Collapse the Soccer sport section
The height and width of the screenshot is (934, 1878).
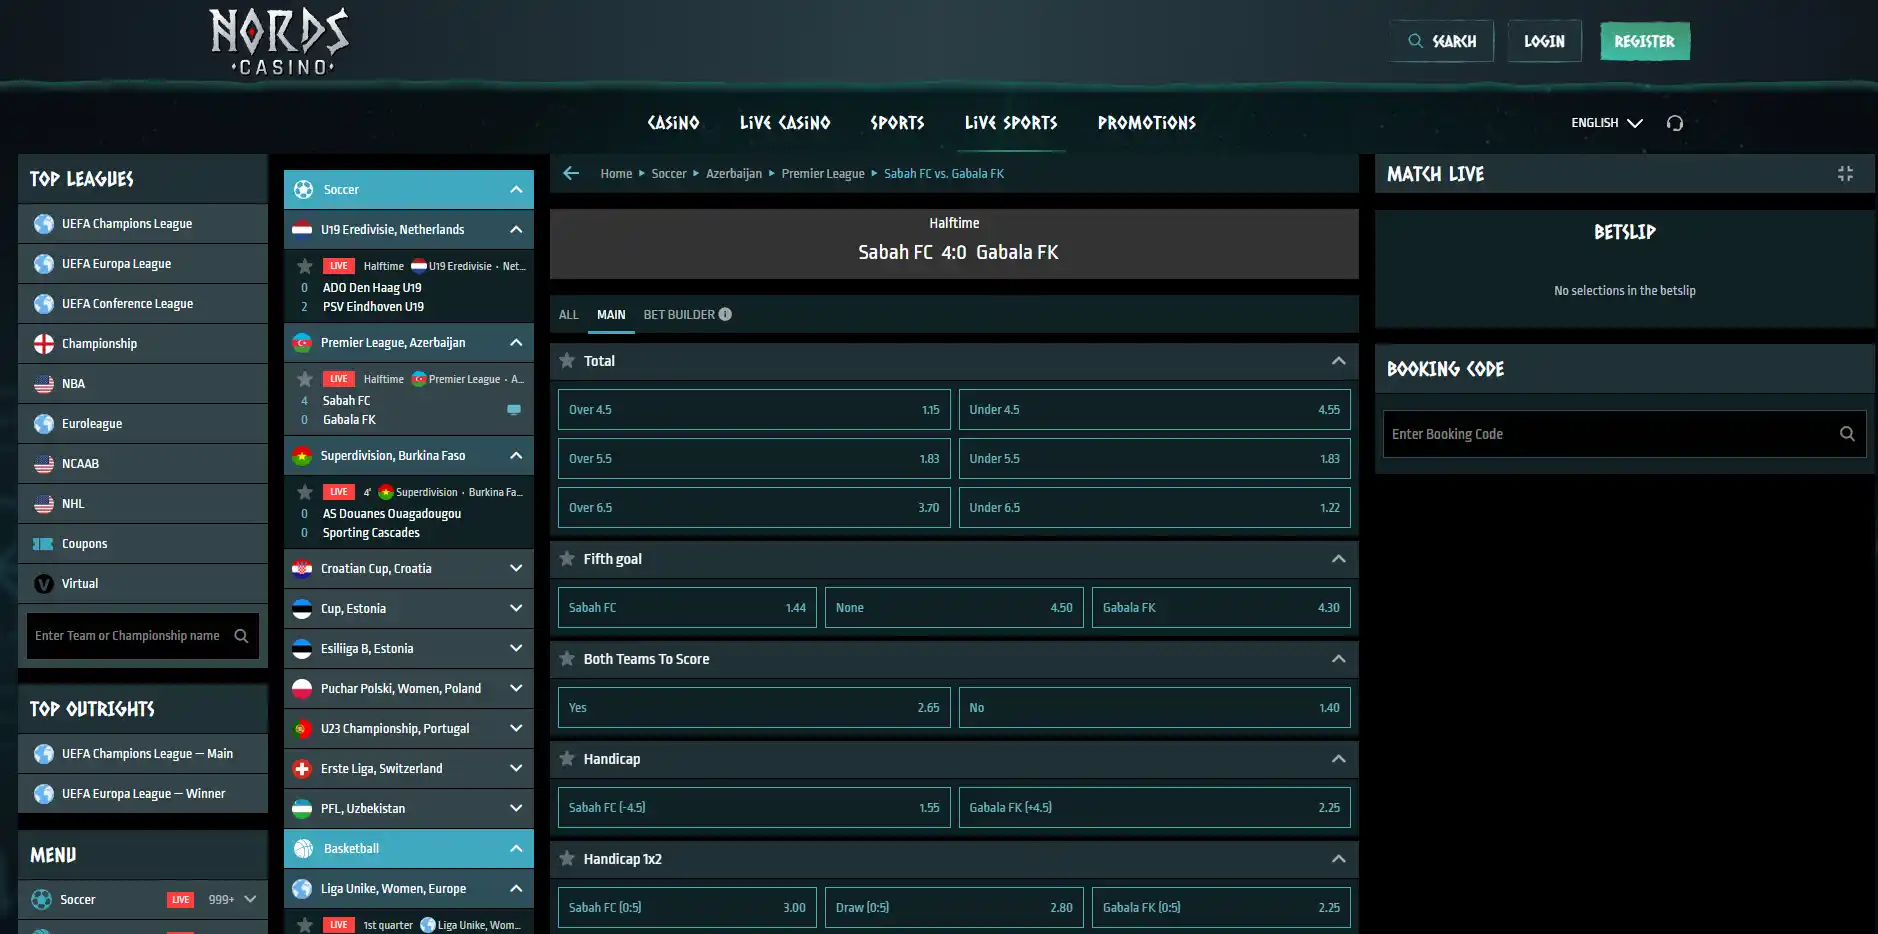[516, 189]
